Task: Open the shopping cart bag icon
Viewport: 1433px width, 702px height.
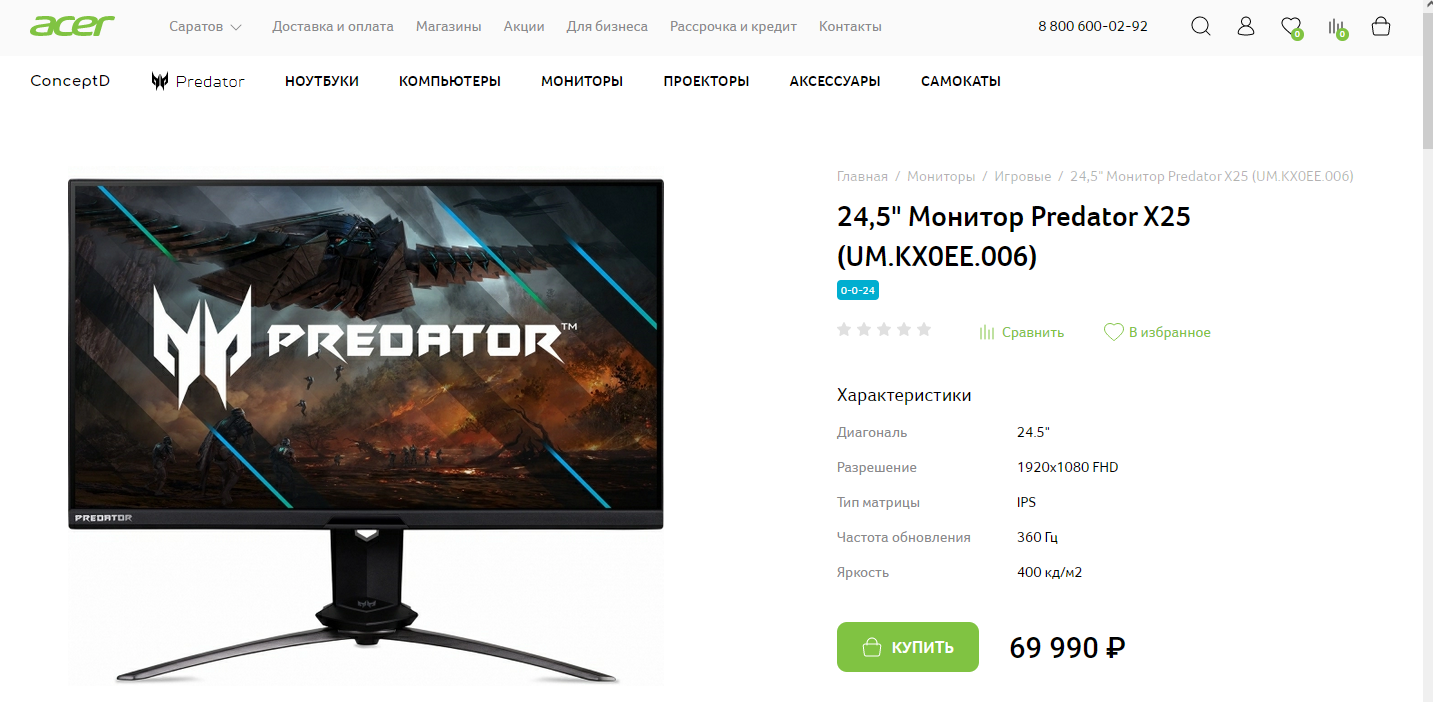Action: [x=1381, y=26]
